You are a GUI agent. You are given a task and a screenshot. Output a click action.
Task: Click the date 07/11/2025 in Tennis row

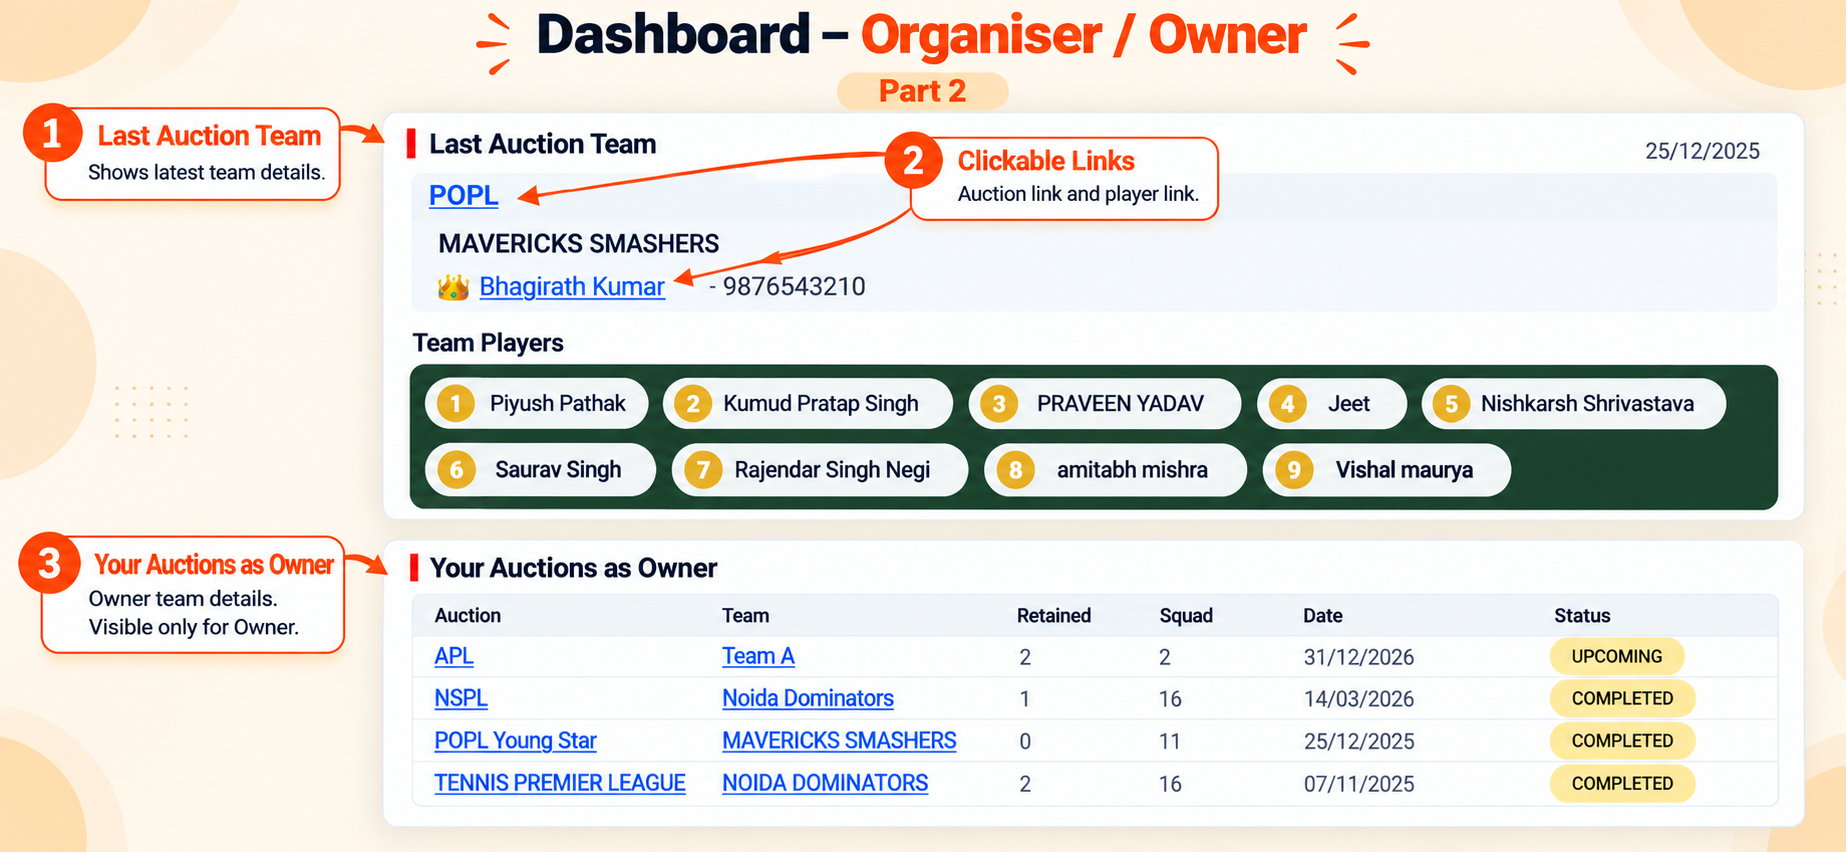[1358, 784]
